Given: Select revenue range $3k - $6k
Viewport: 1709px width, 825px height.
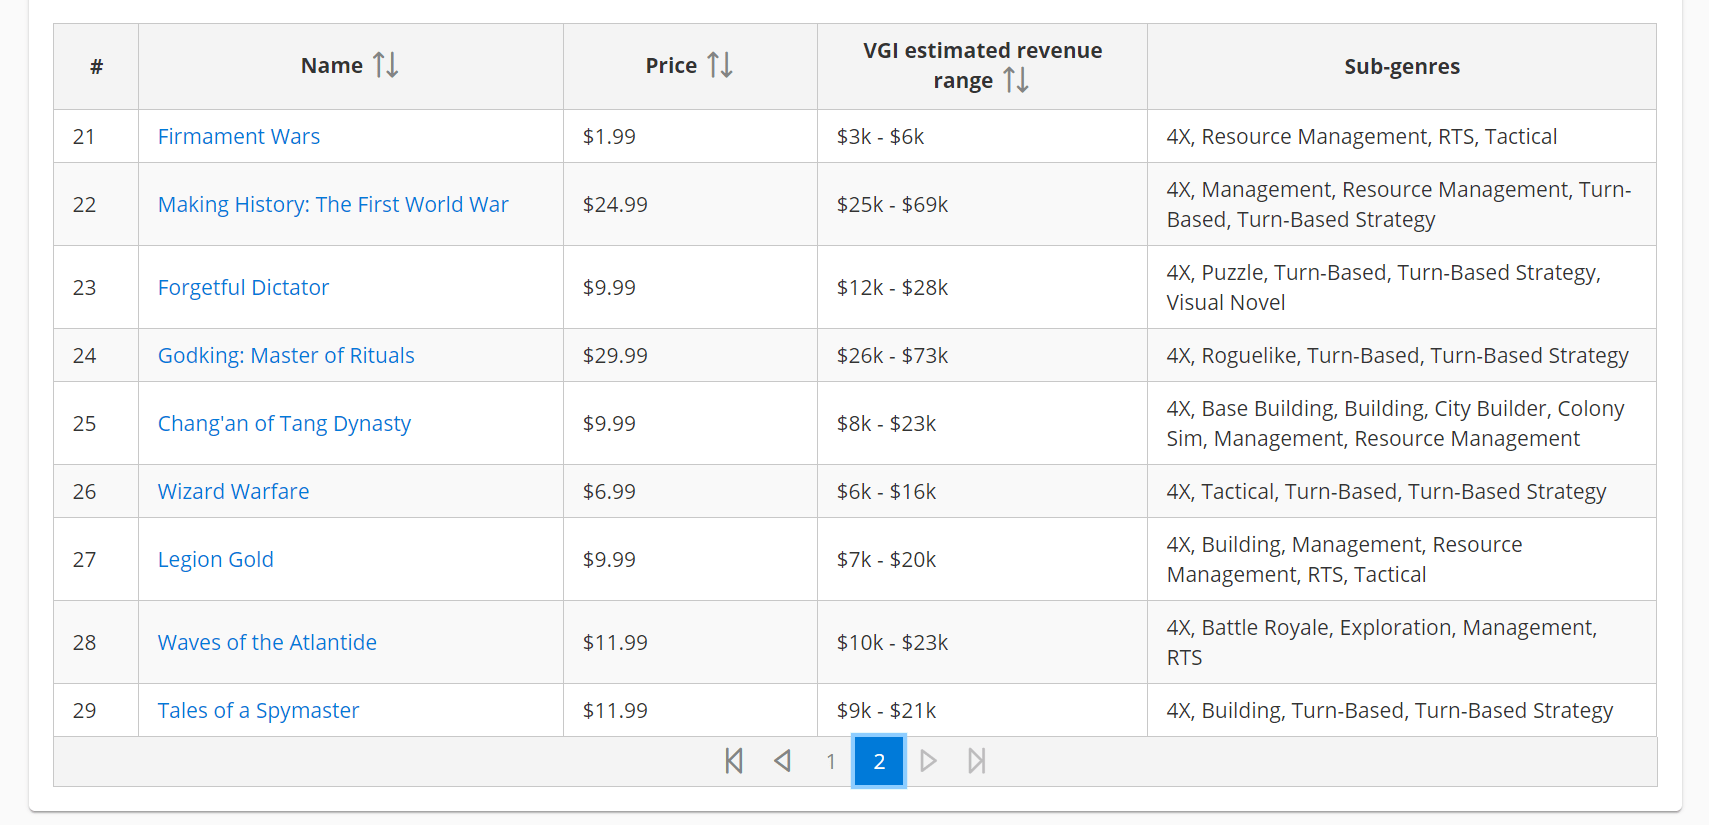Looking at the screenshot, I should coord(880,136).
